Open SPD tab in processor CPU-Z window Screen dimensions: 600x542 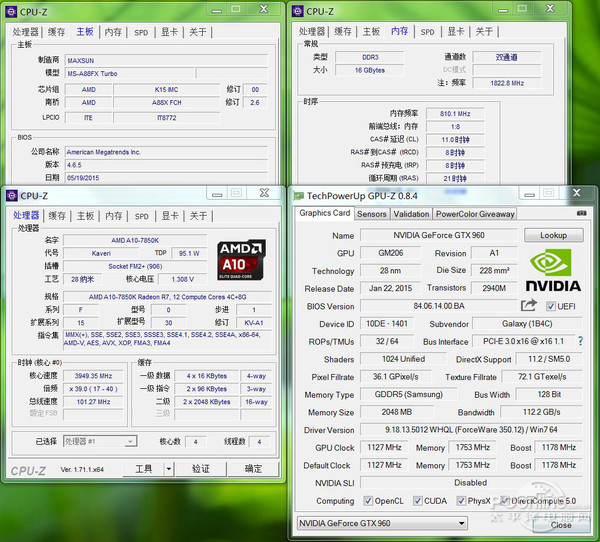coord(142,216)
